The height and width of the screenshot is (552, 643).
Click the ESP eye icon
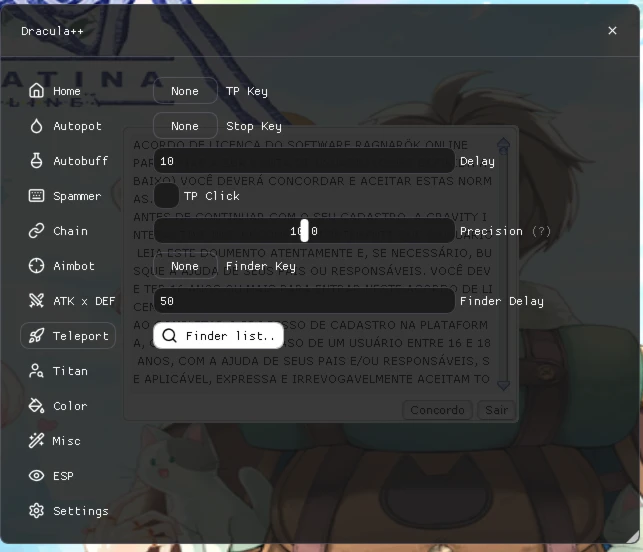click(36, 476)
